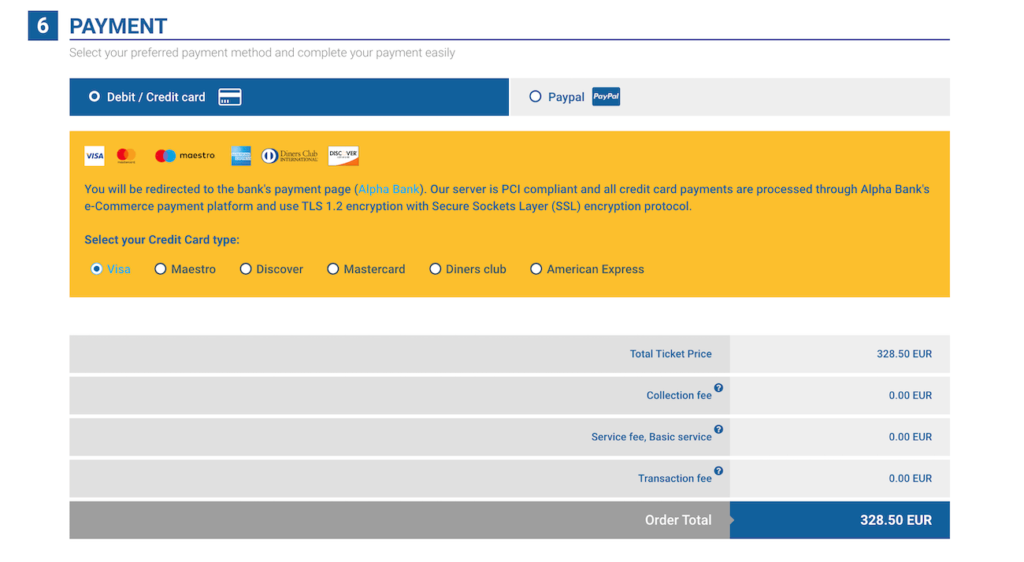The image size is (1024, 562).
Task: Click the Total Ticket Price label
Action: [x=671, y=354]
